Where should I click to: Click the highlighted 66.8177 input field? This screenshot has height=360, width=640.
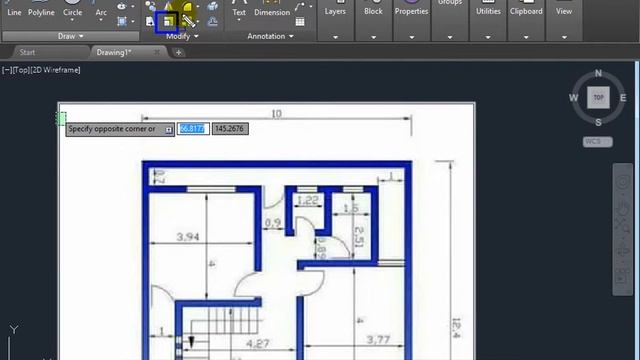193,129
